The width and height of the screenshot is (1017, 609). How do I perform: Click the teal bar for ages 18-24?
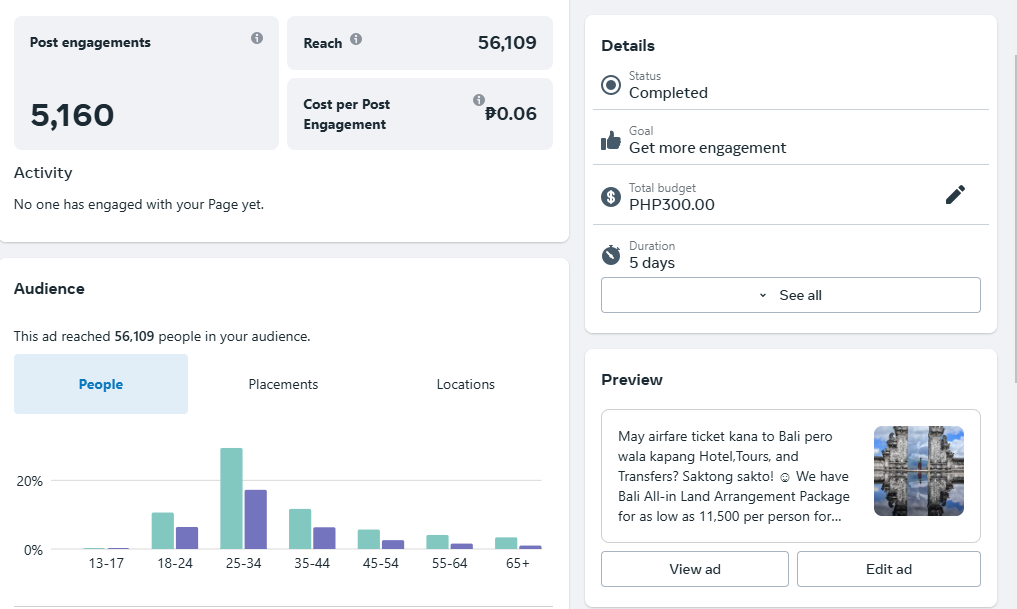(x=163, y=531)
